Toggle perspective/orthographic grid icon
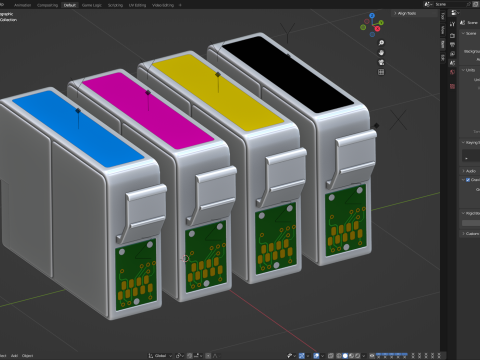This screenshot has width=480, height=360. [x=381, y=72]
